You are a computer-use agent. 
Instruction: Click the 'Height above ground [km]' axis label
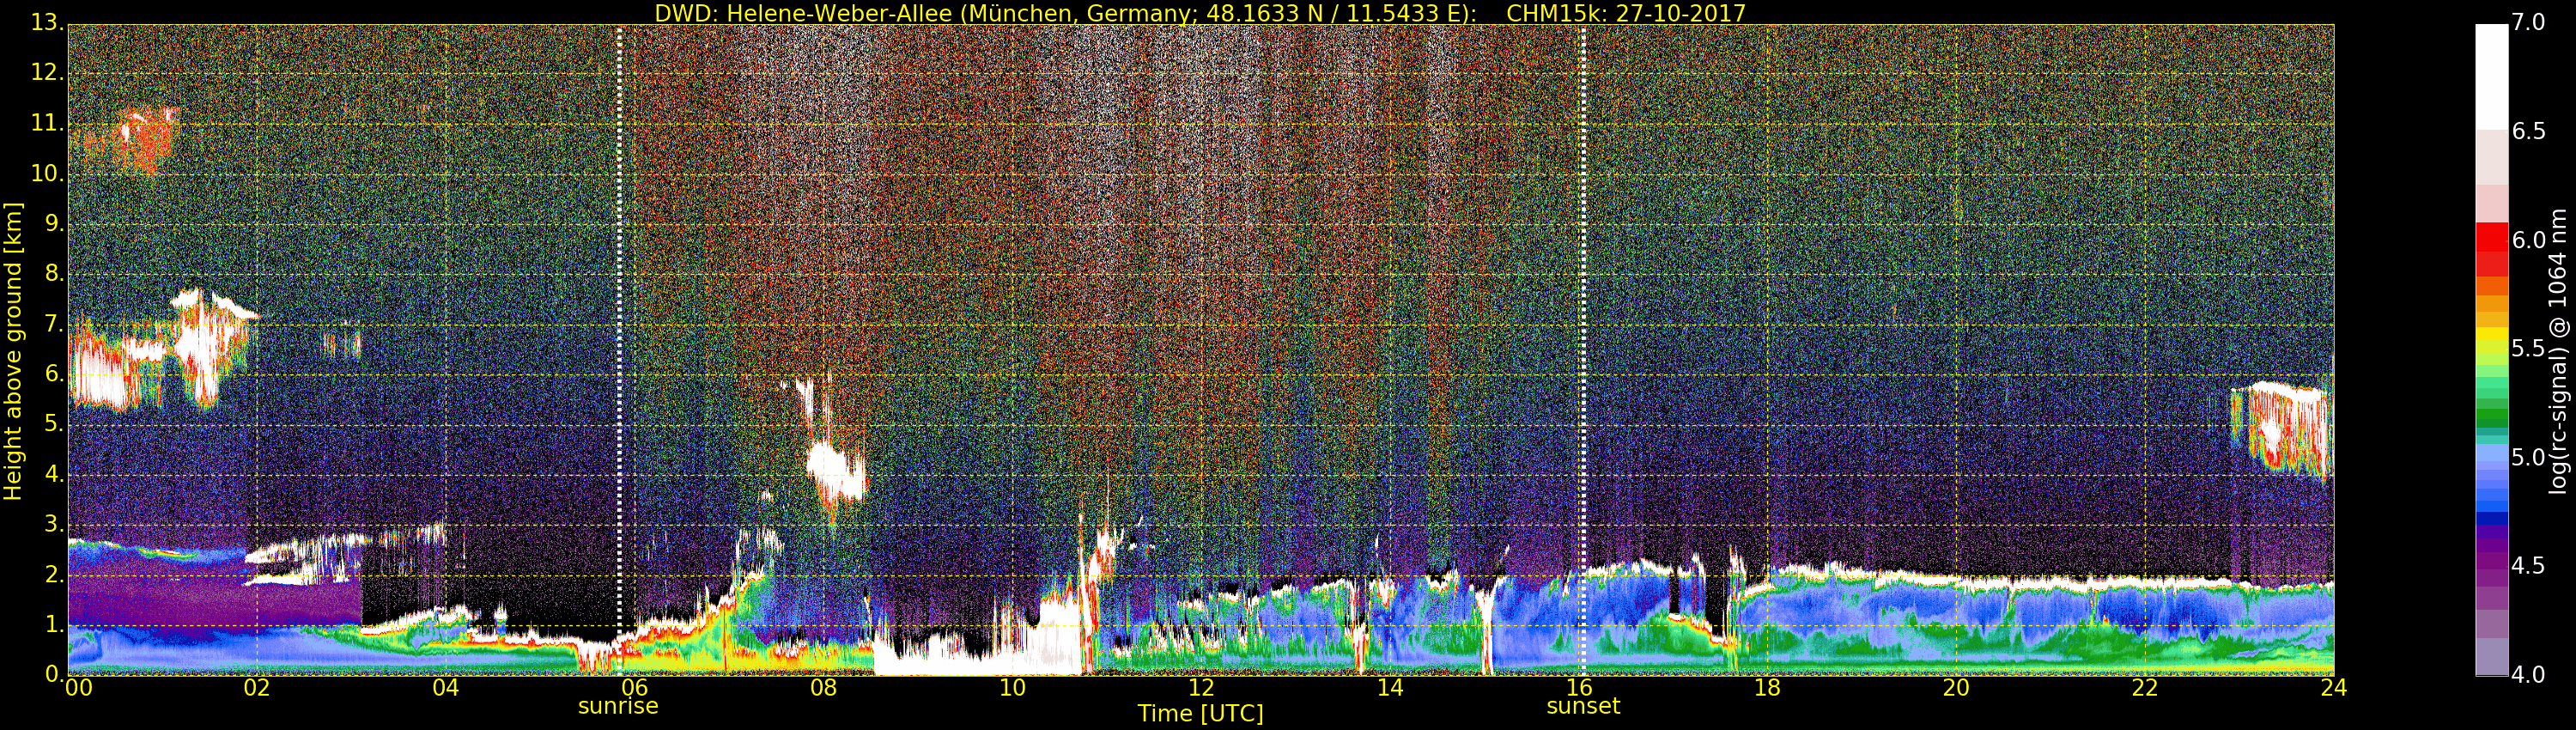click(13, 350)
